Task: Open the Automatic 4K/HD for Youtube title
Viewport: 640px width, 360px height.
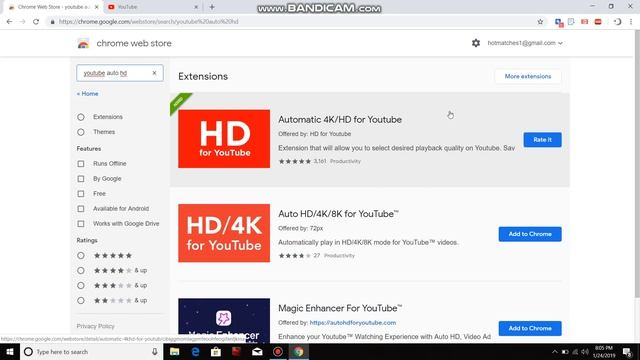Action: click(340, 120)
